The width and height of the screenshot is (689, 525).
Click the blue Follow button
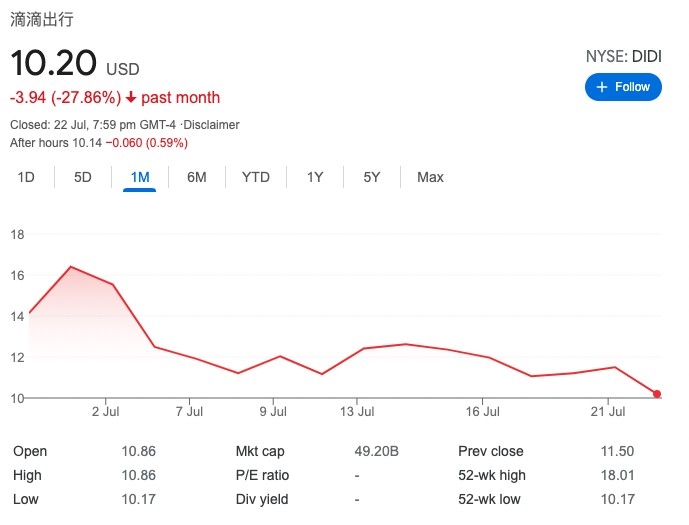(623, 87)
